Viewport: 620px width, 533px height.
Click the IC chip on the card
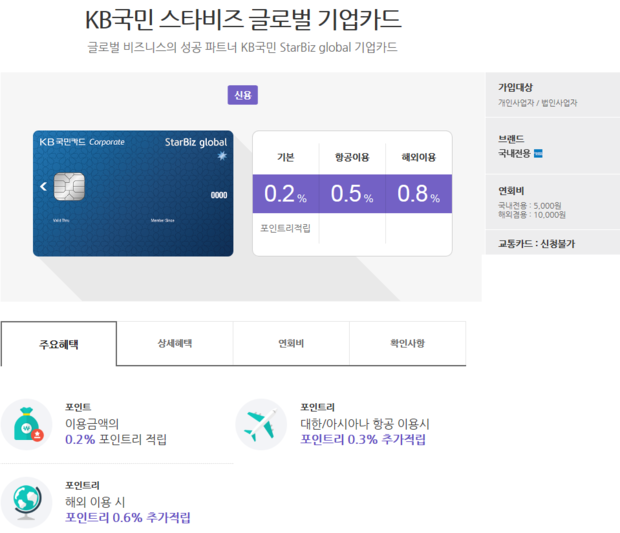[x=69, y=186]
